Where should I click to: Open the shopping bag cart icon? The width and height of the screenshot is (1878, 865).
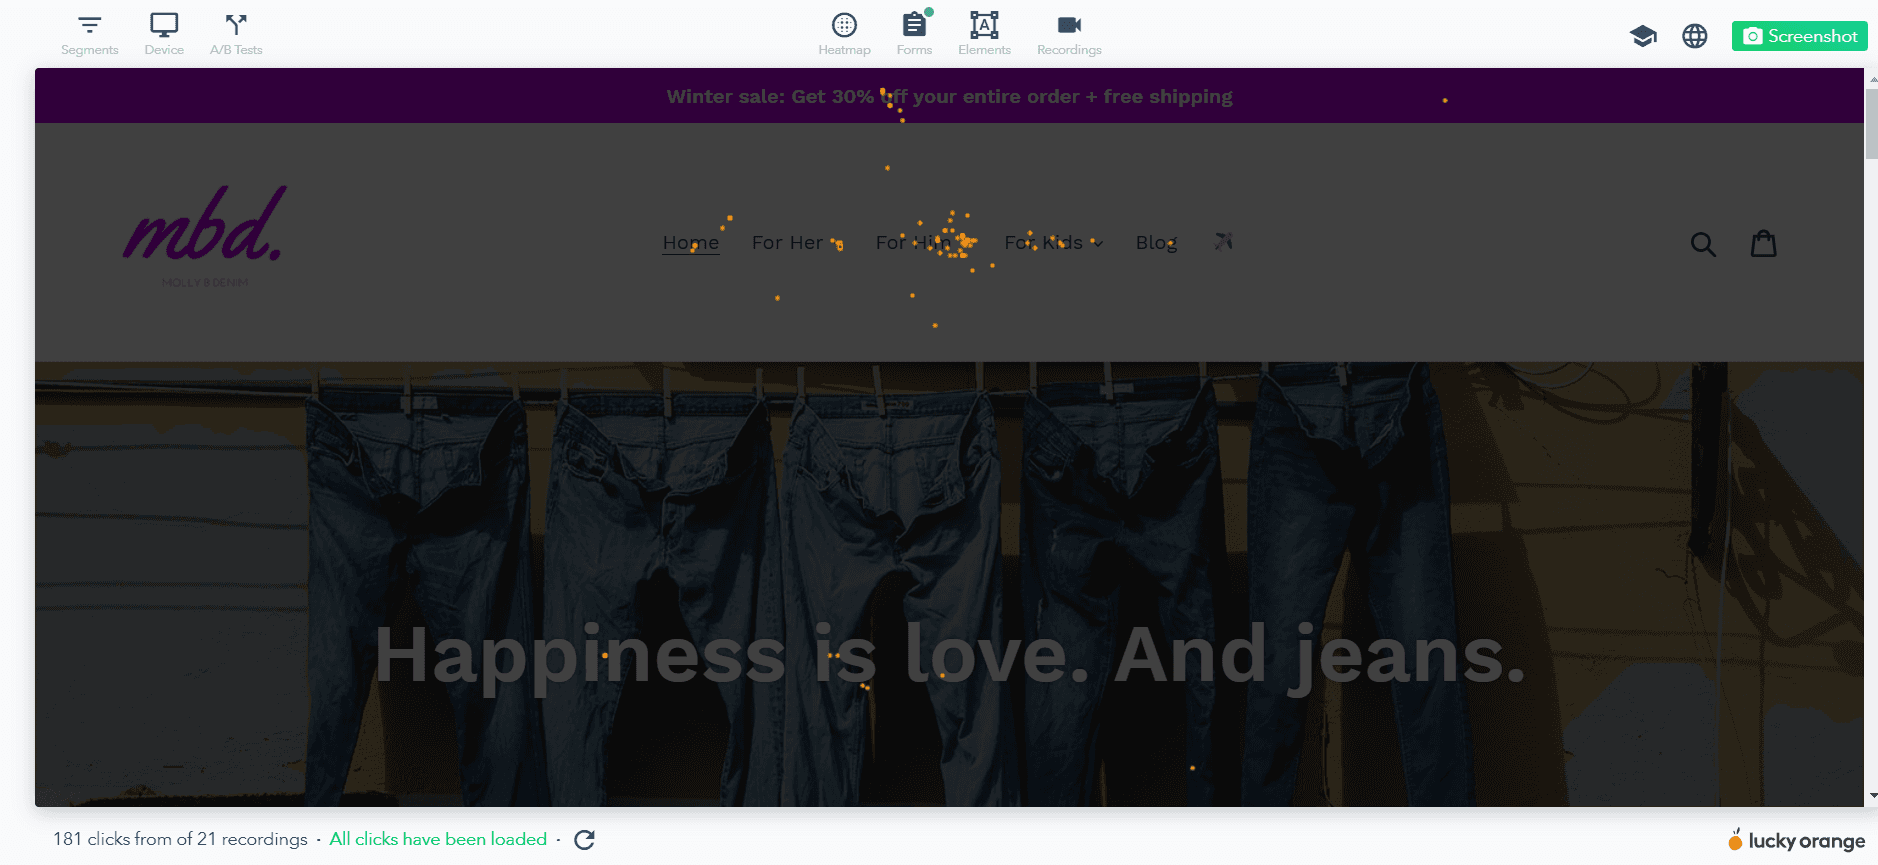1764,243
